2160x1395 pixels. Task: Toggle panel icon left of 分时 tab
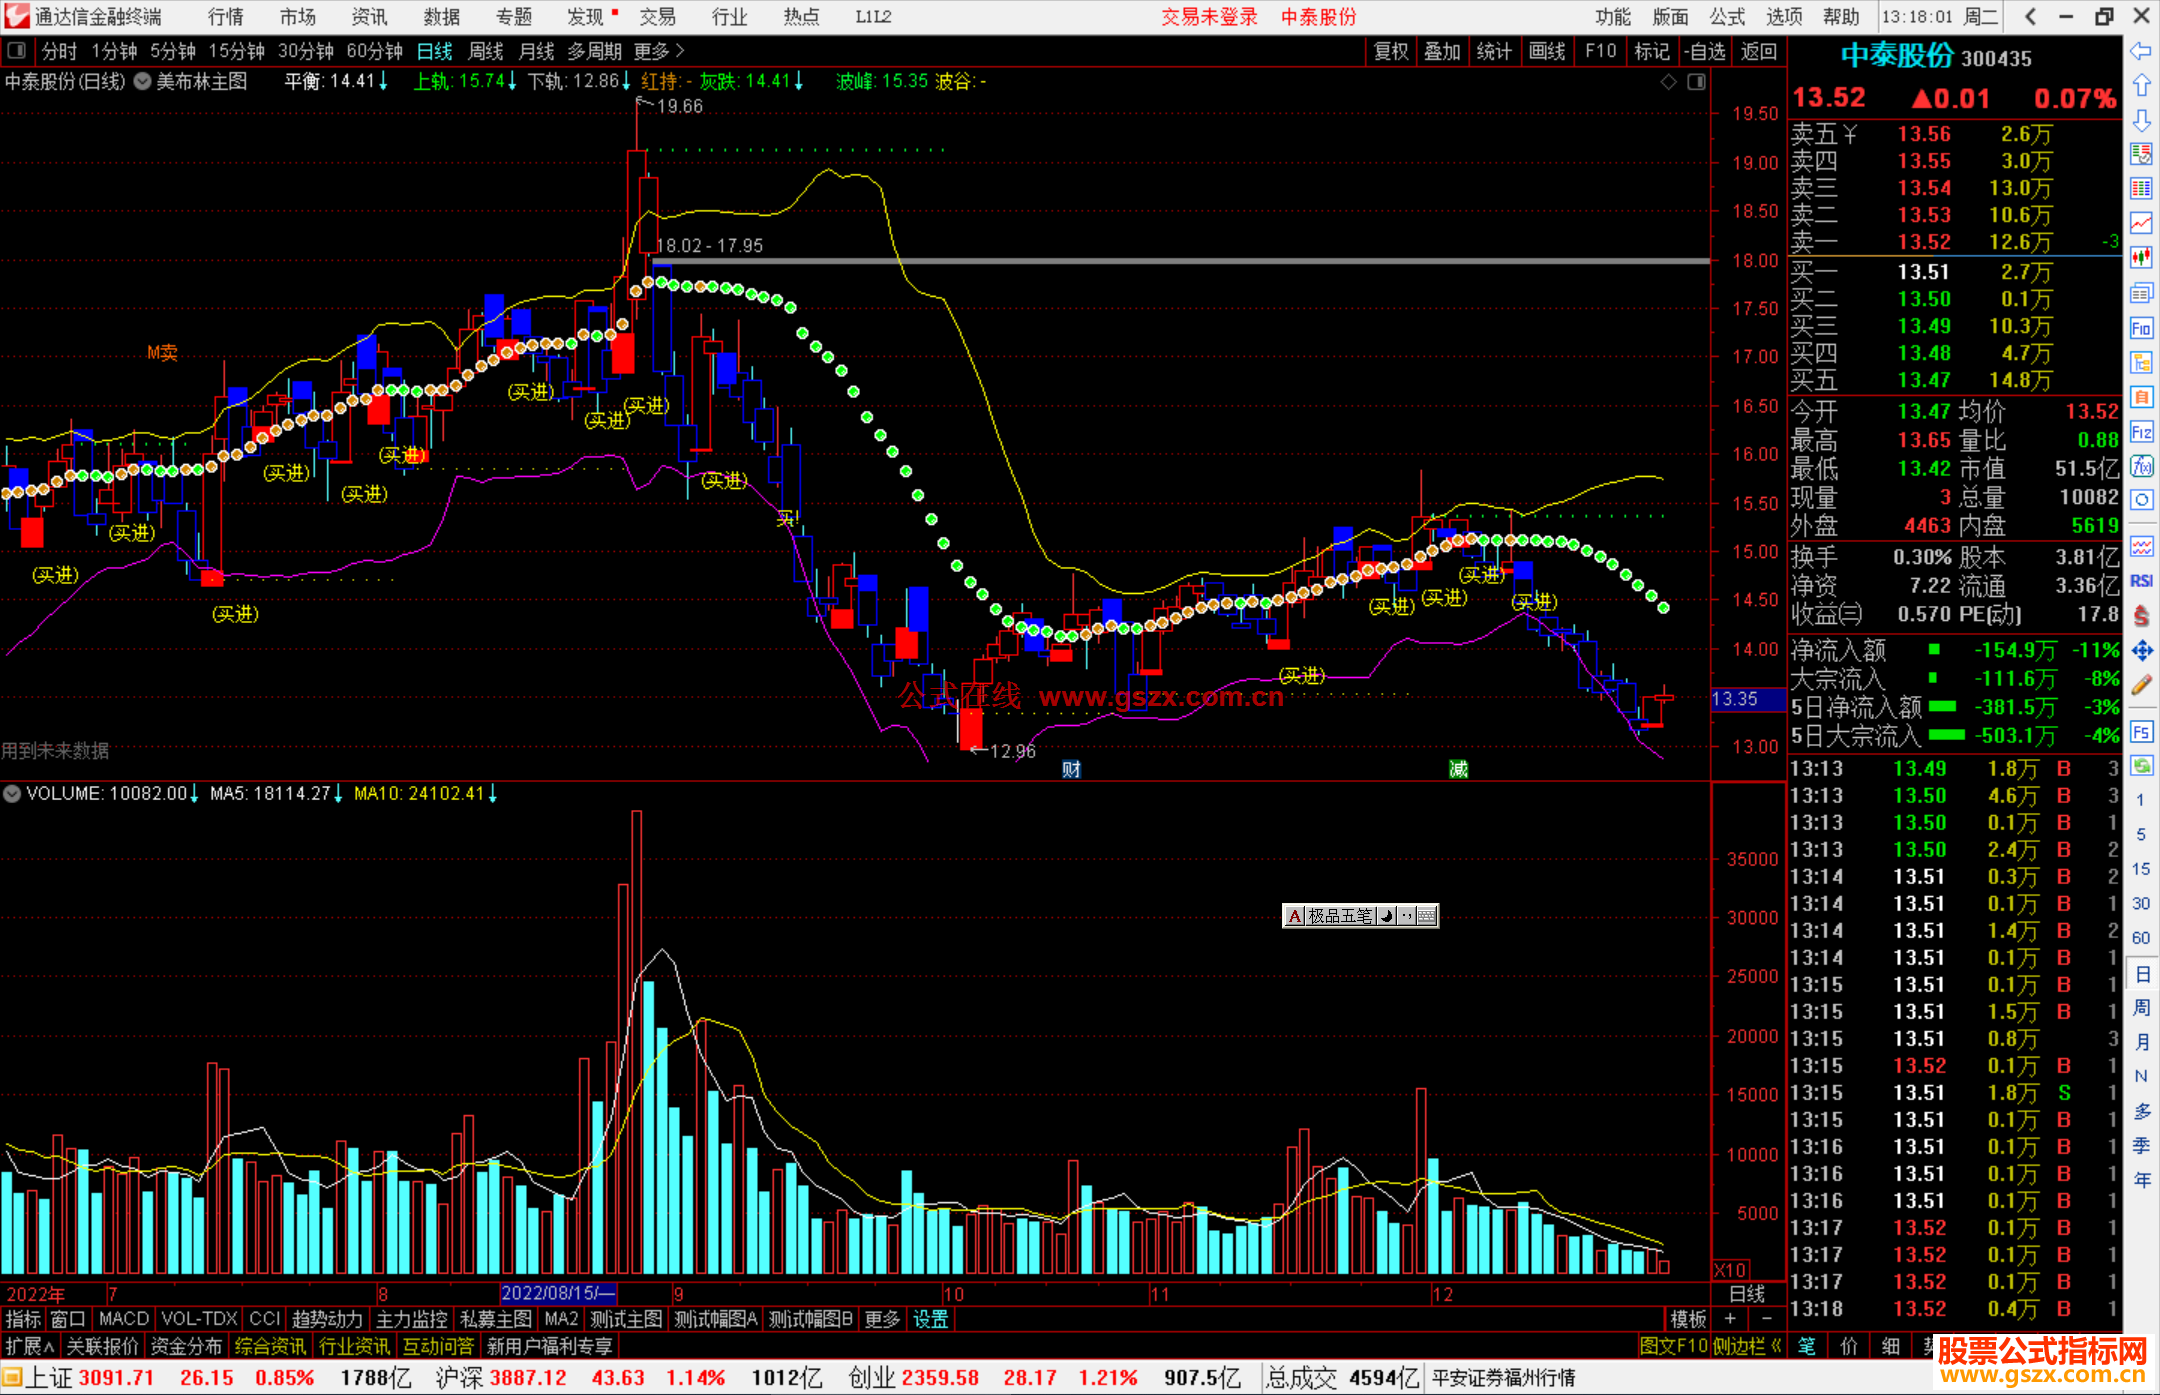coord(16,50)
